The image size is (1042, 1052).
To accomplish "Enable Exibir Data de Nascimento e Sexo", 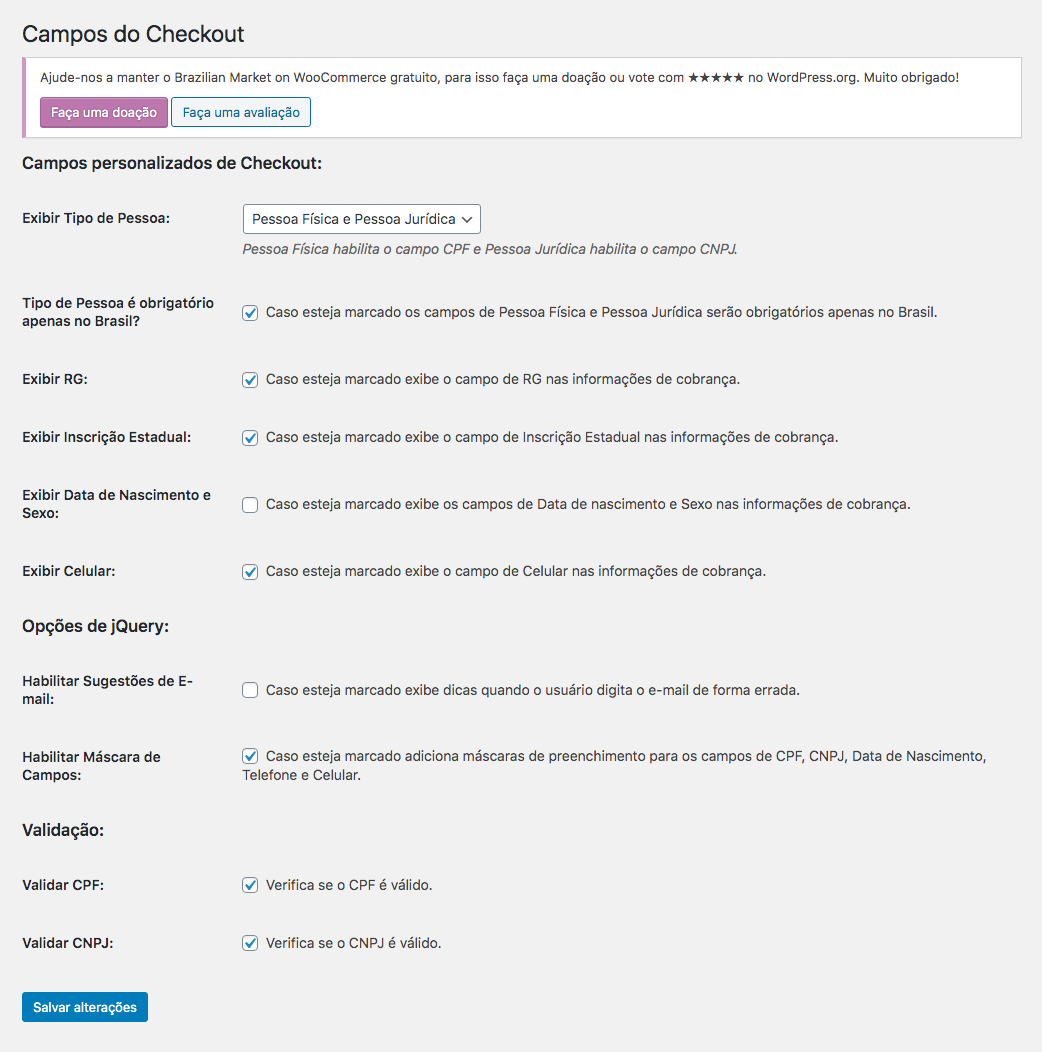I will coord(250,505).
